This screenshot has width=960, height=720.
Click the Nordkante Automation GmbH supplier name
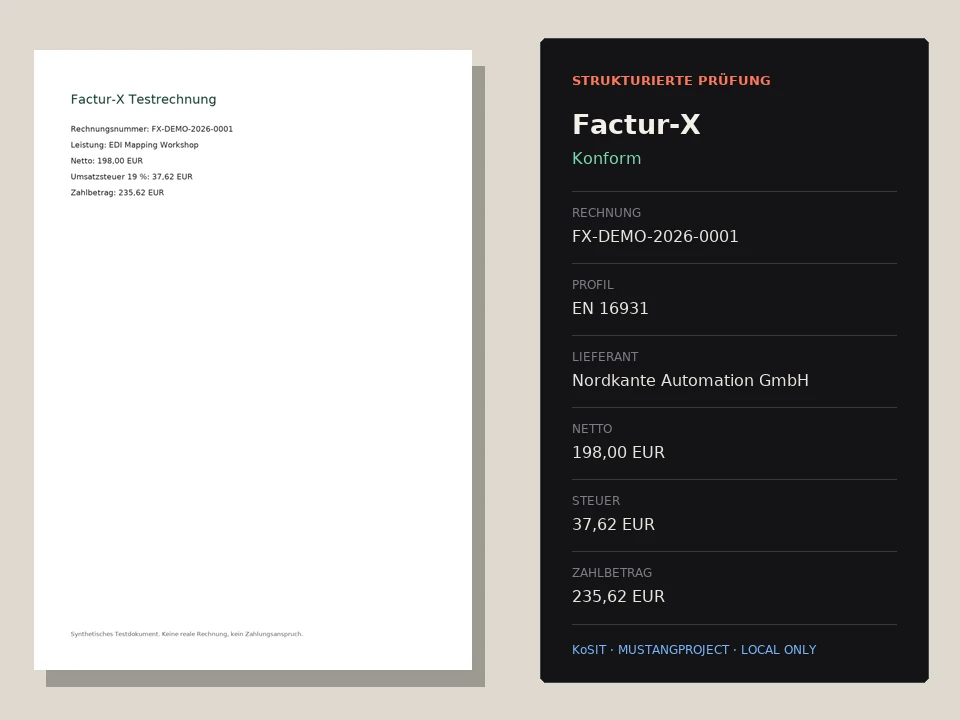(x=690, y=381)
